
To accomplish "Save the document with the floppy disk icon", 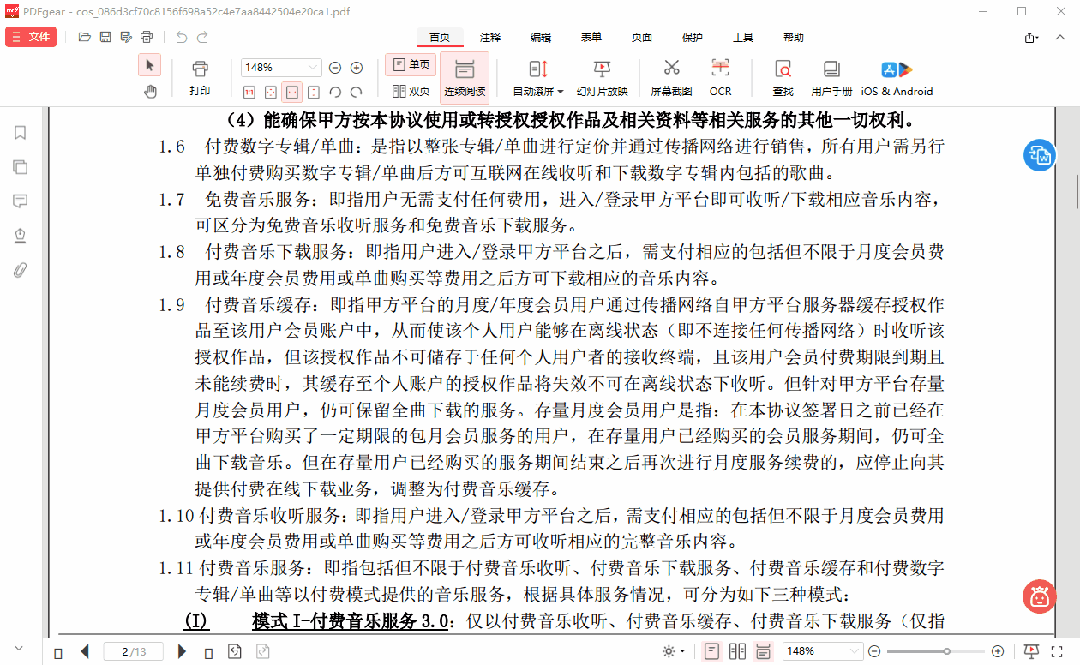I will coord(105,37).
